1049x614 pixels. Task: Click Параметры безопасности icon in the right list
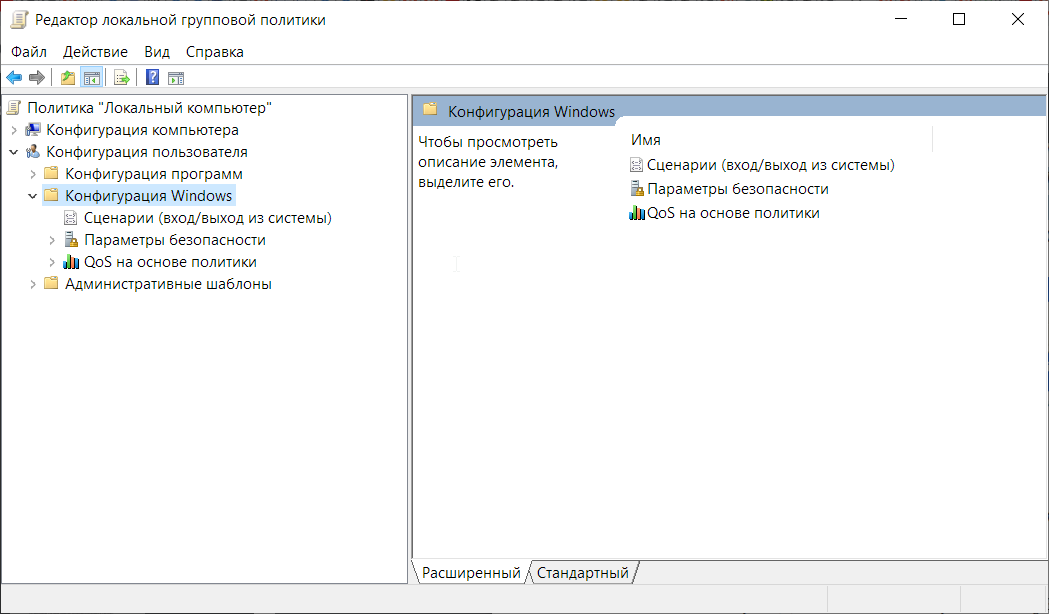[637, 189]
